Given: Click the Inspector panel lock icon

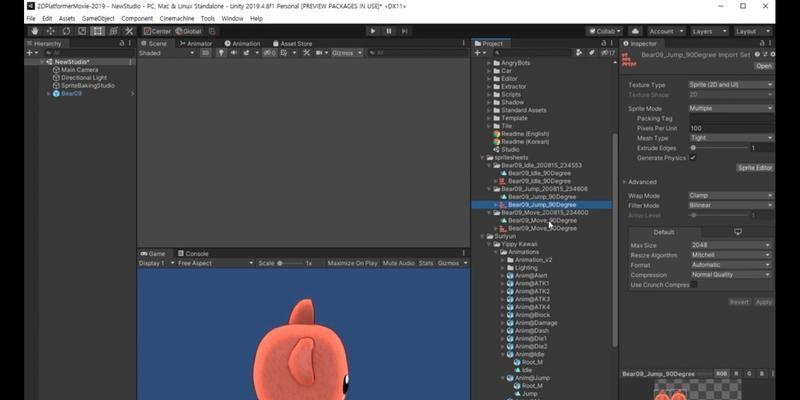Looking at the screenshot, I should click(x=762, y=43).
